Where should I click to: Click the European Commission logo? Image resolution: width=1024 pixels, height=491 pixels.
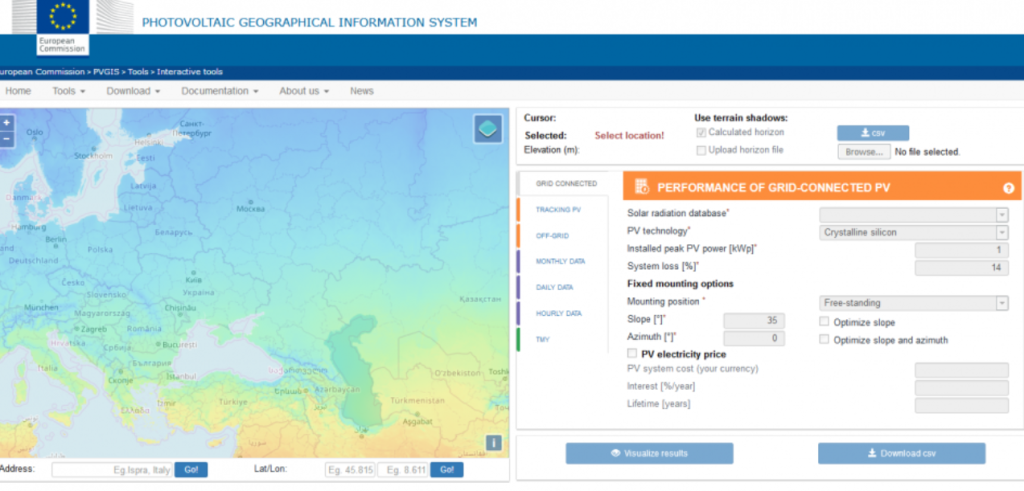63,27
